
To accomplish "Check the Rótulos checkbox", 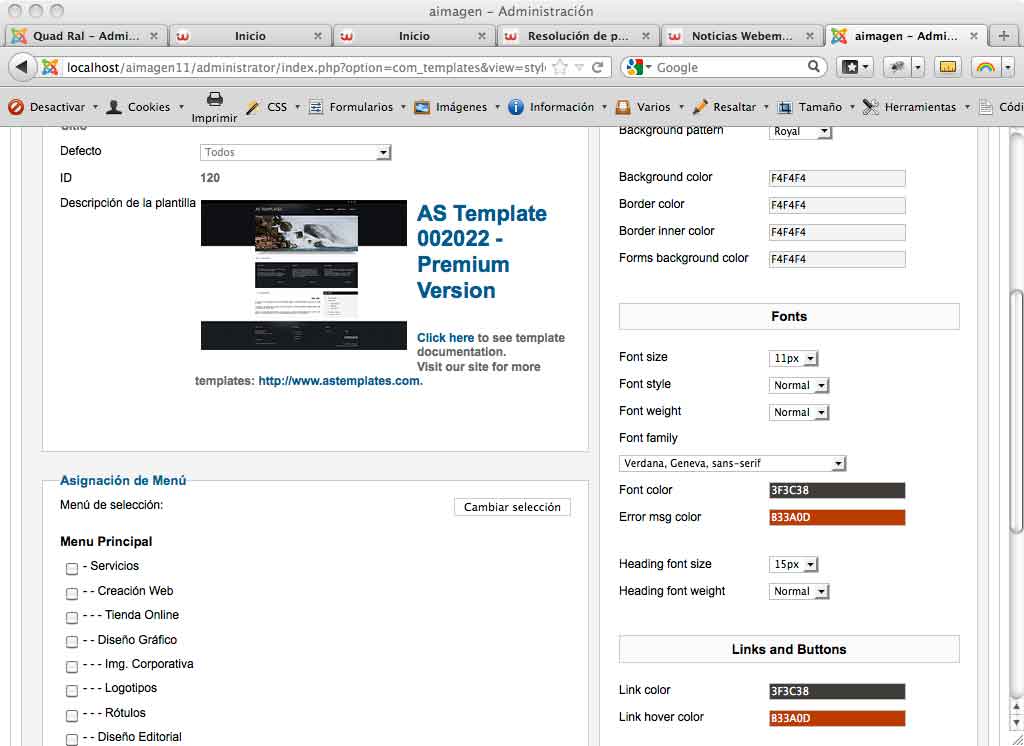I will coord(72,716).
